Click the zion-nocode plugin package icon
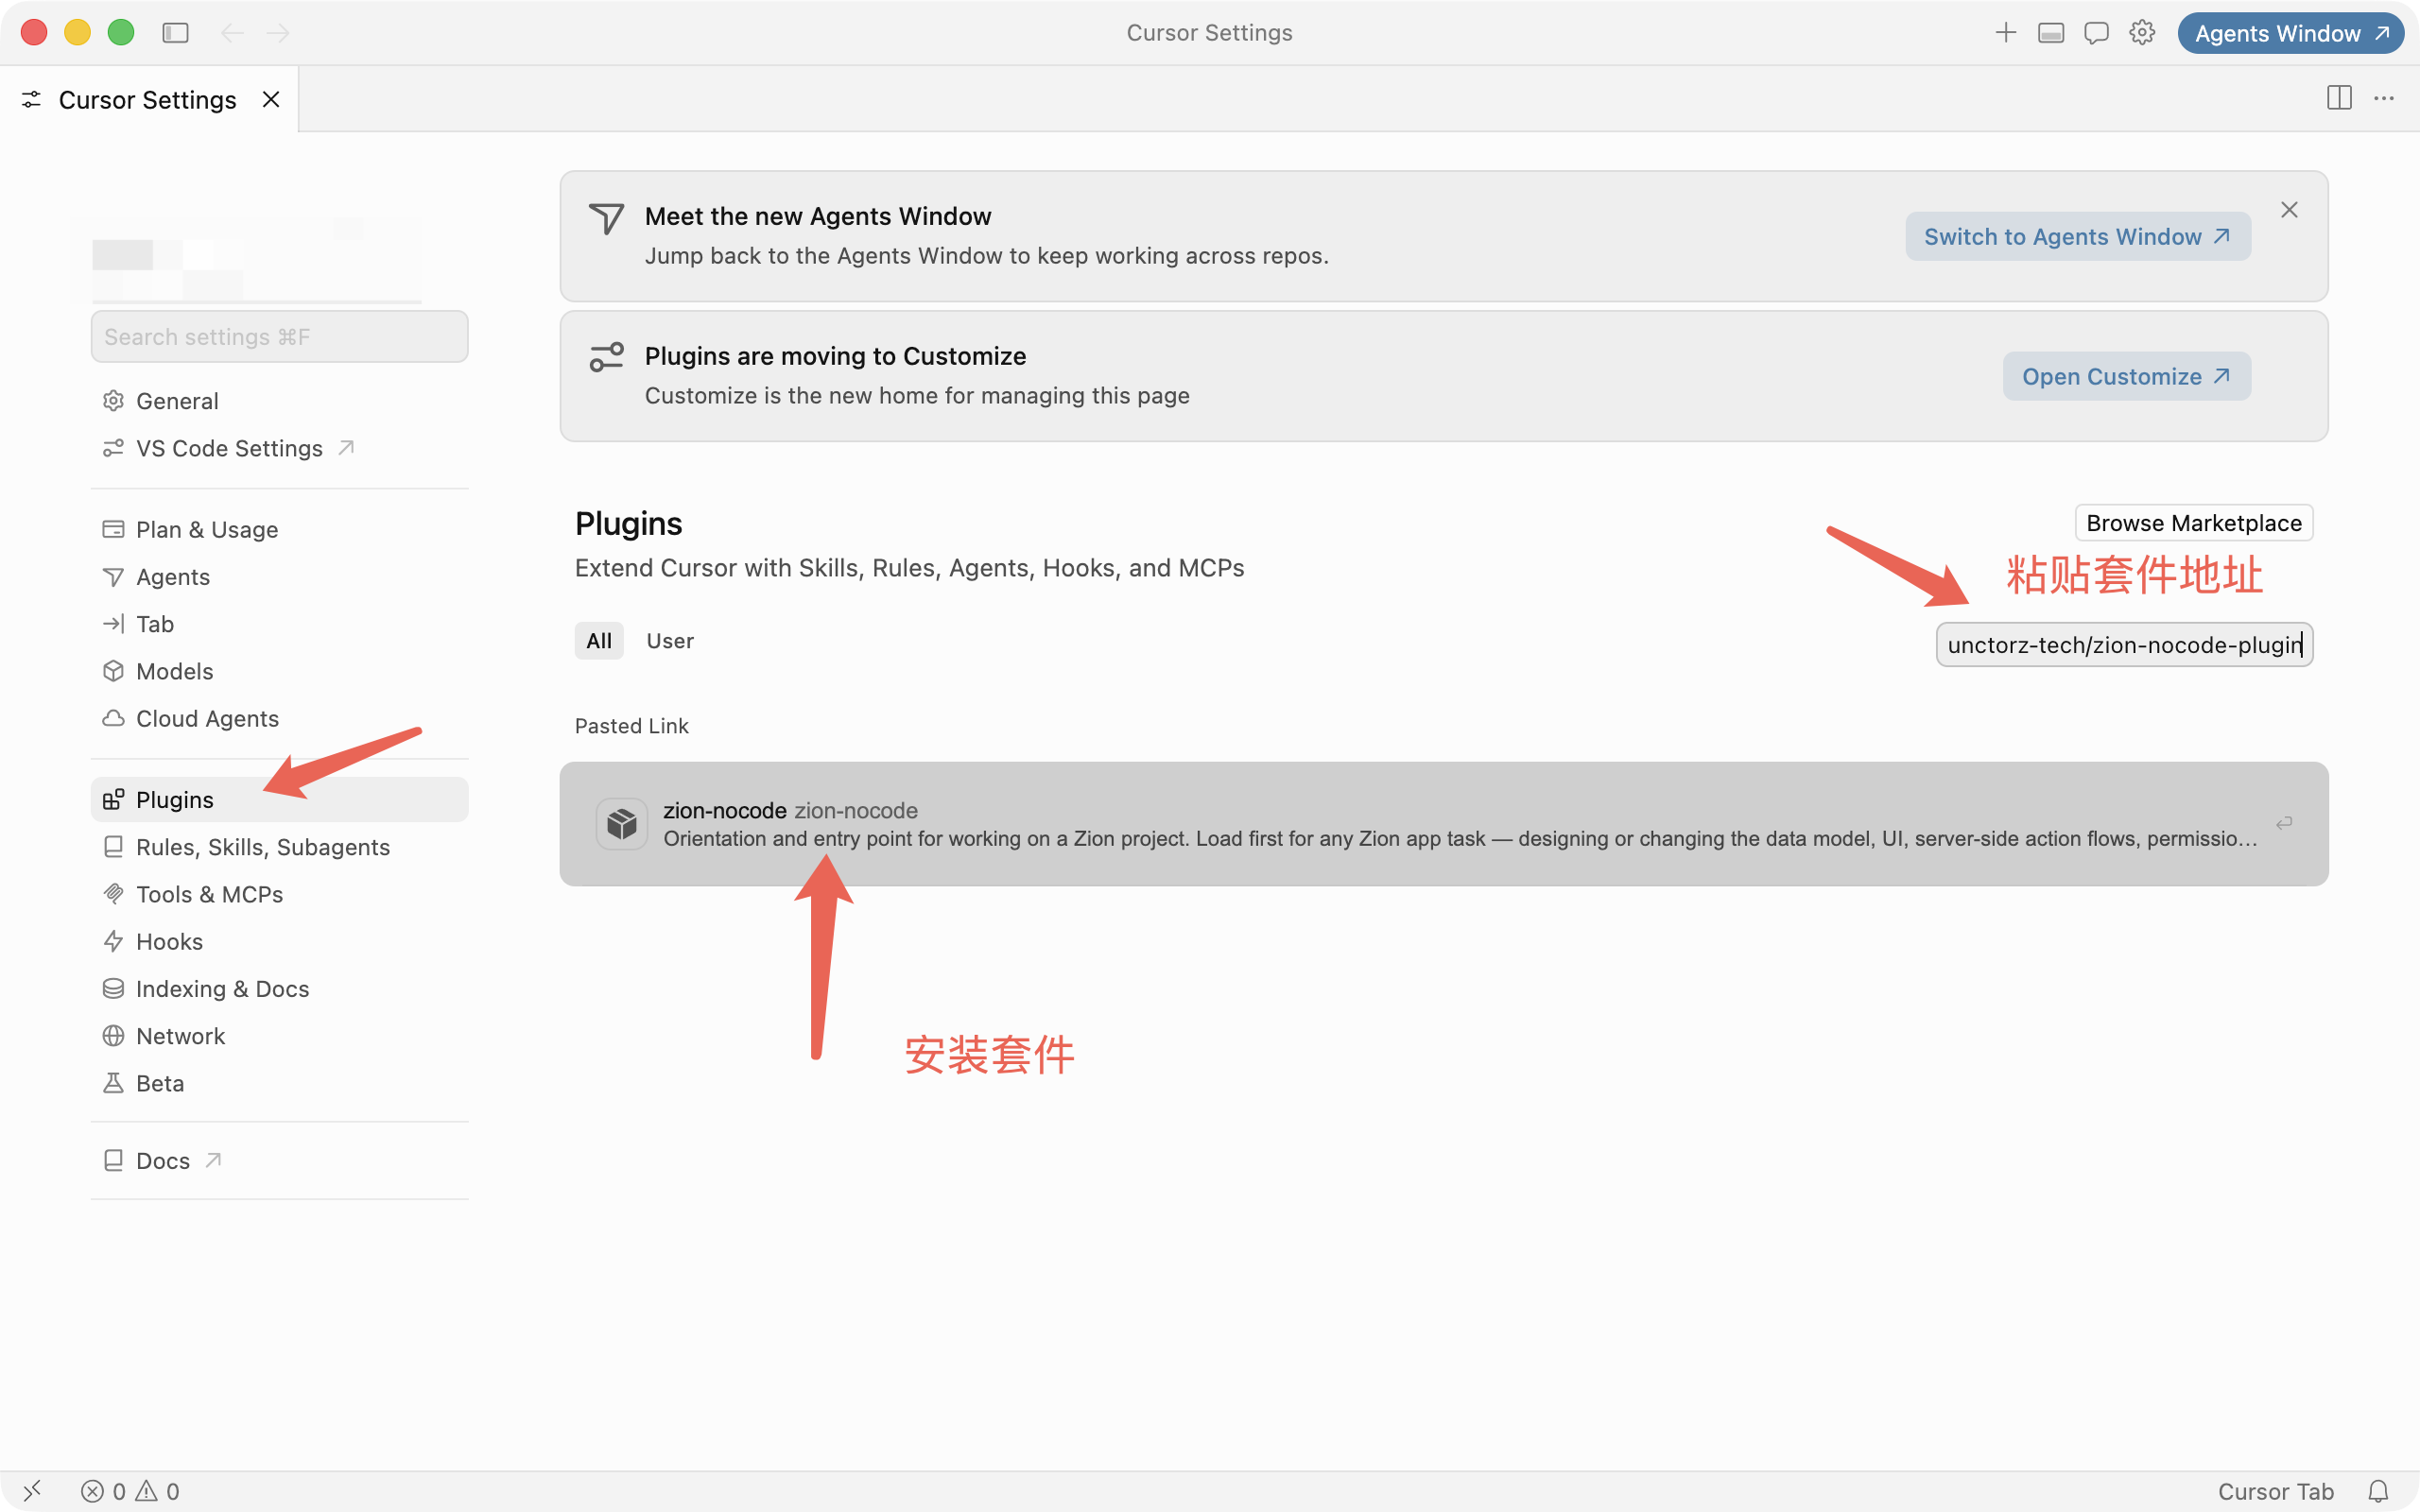Viewport: 2420px width, 1512px height. click(x=622, y=824)
